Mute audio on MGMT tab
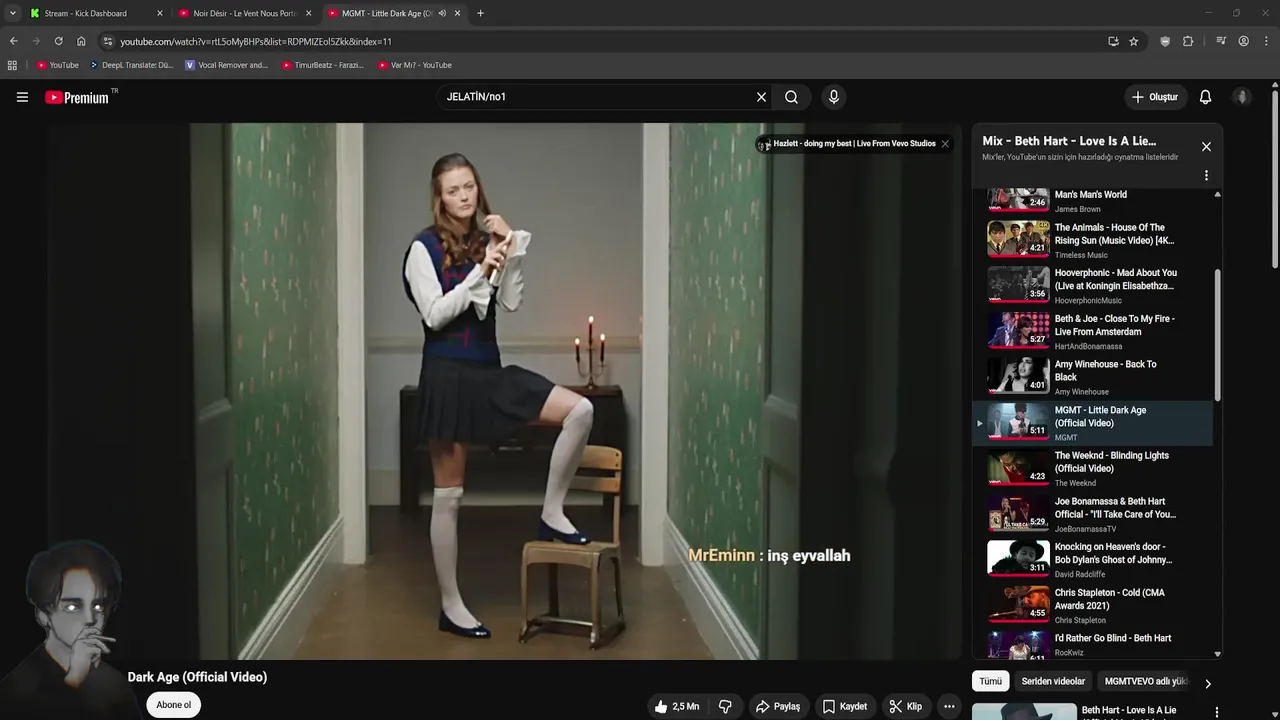This screenshot has height=720, width=1280. point(442,13)
